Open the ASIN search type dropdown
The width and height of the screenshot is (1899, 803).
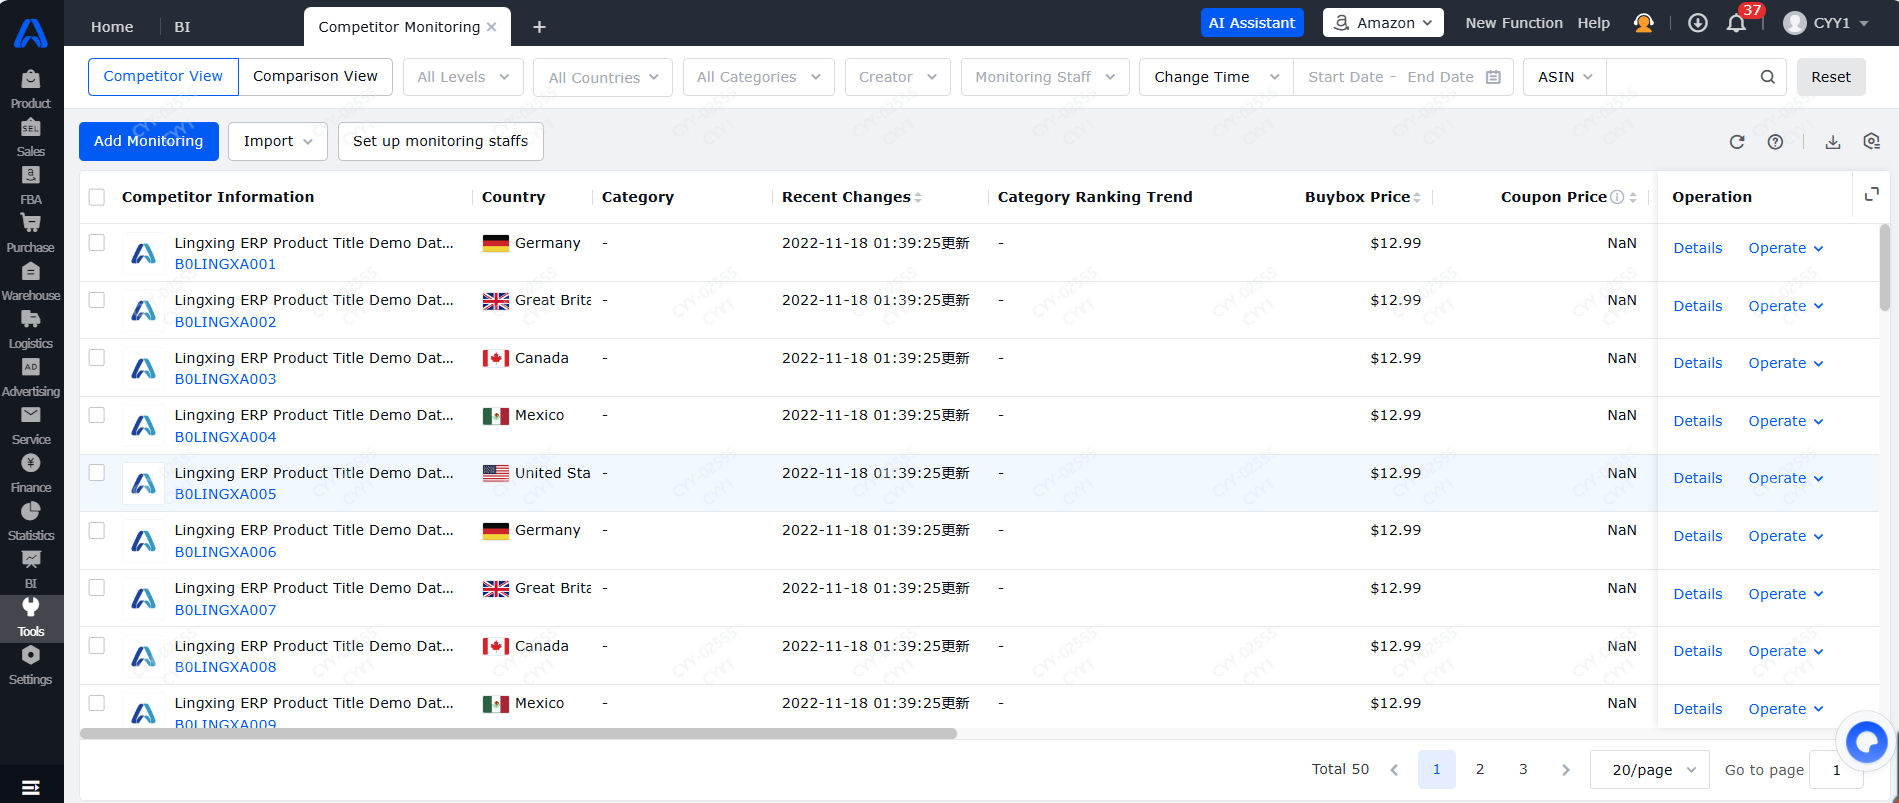(1565, 77)
